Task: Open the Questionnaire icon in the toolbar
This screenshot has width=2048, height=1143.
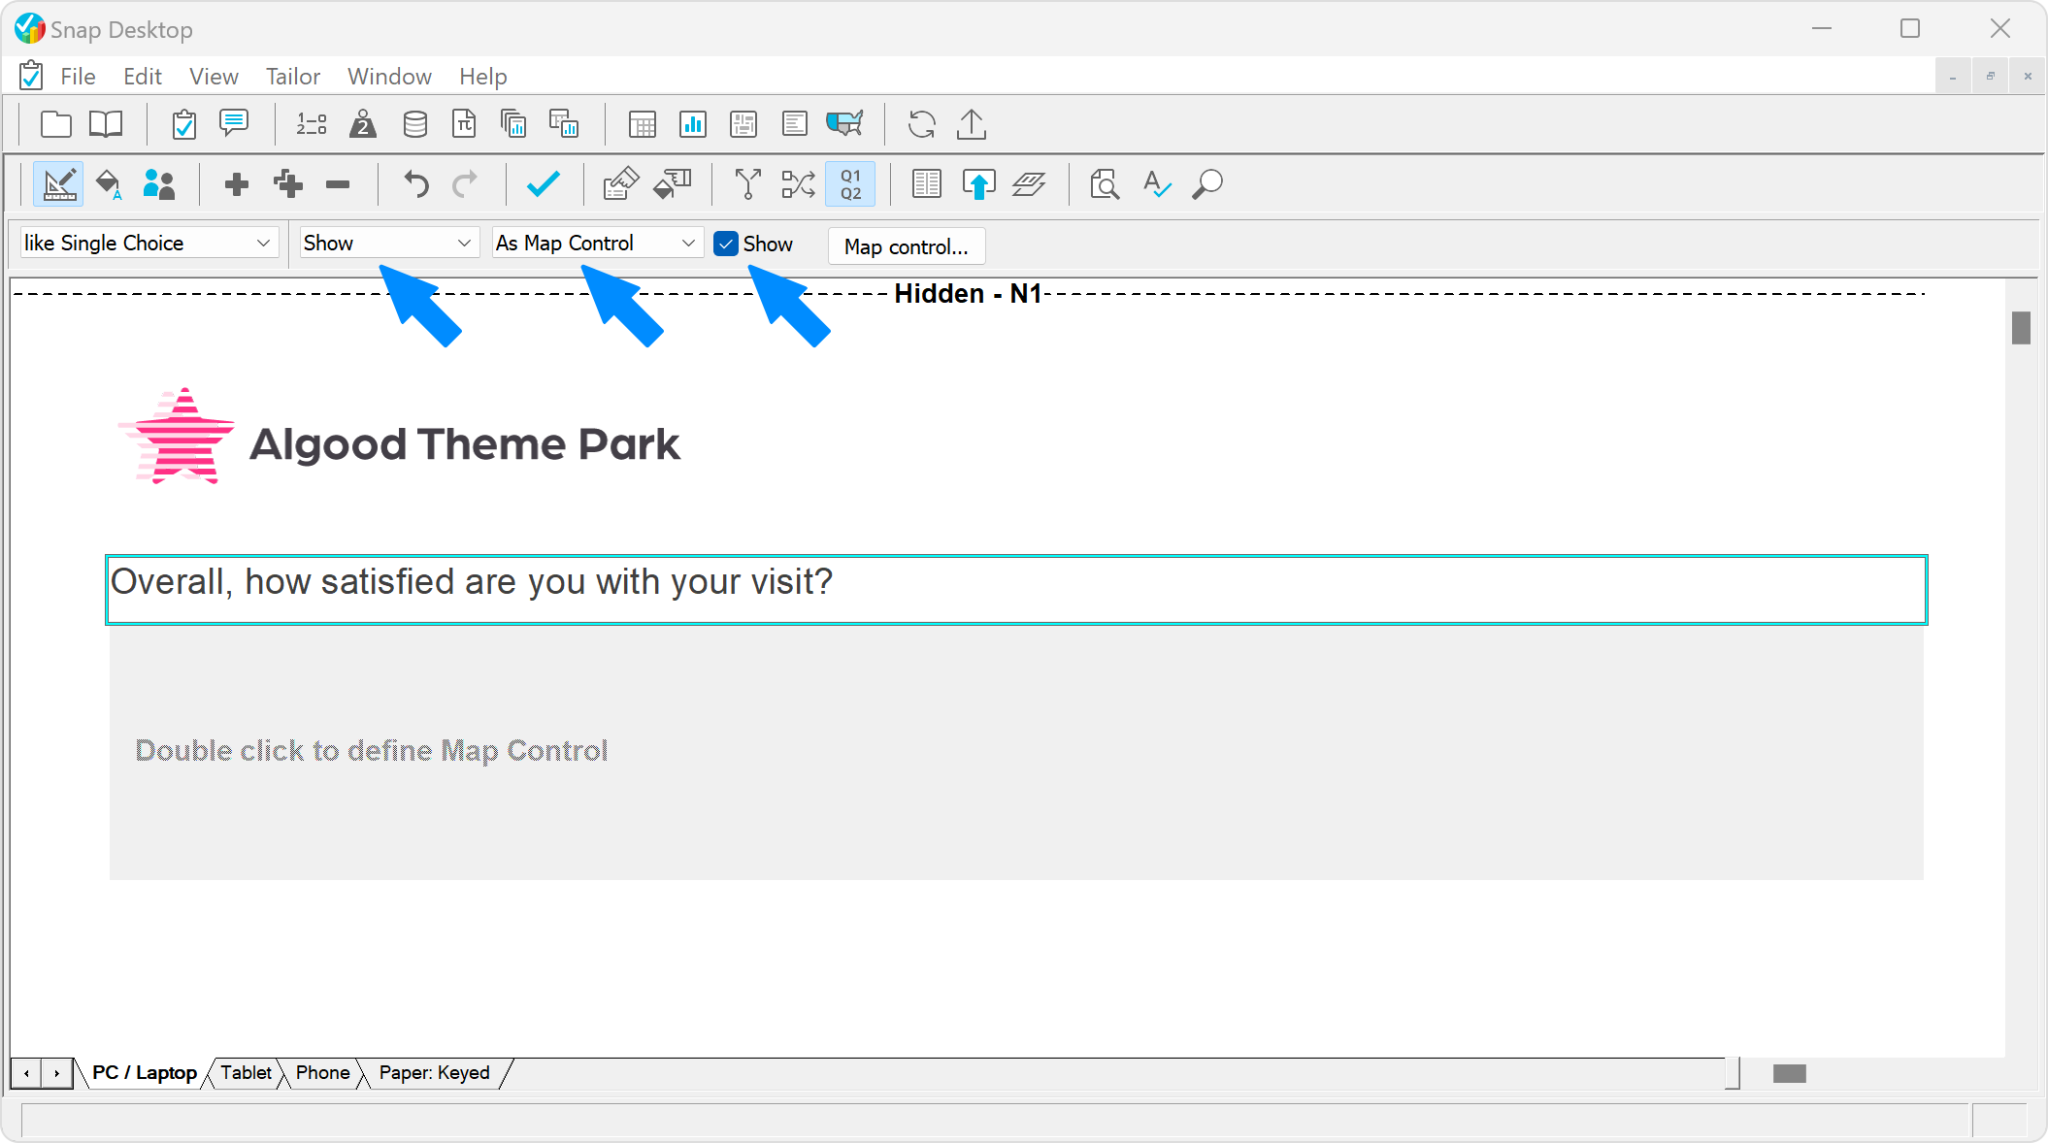Action: tap(184, 124)
